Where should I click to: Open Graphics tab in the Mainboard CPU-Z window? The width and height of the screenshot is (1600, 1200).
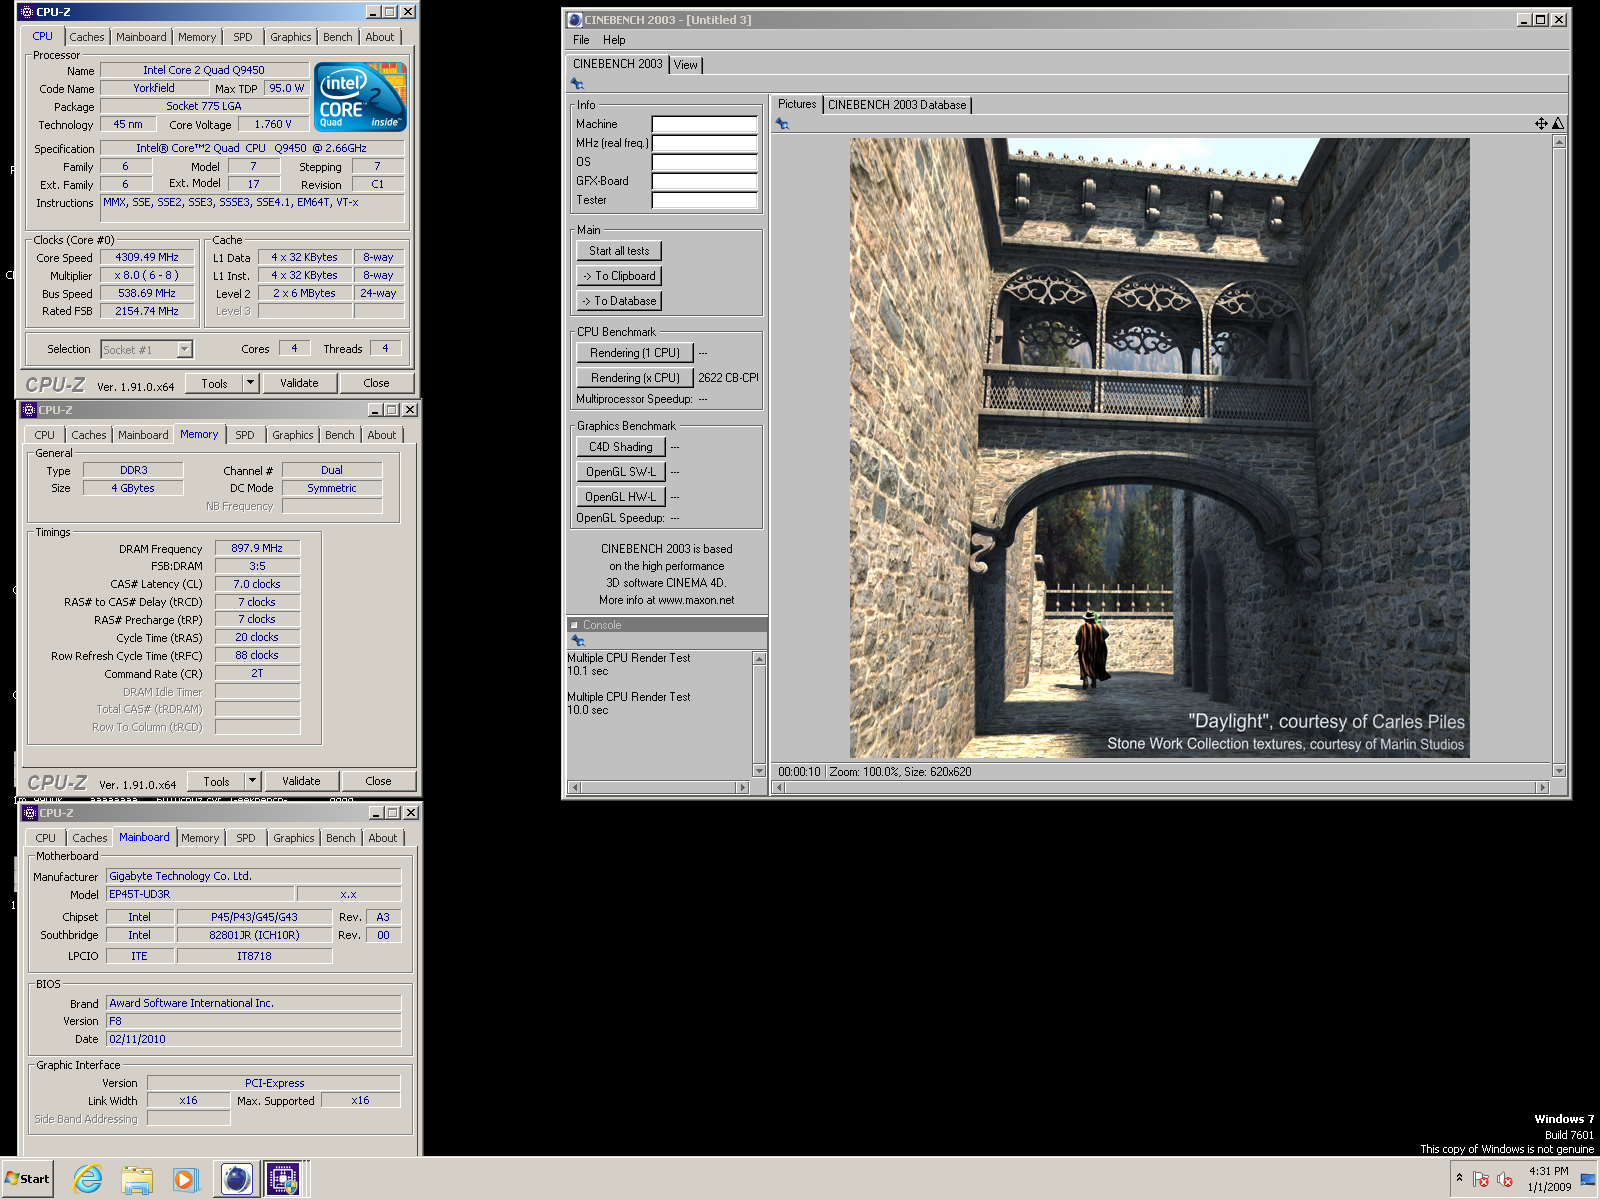click(x=294, y=838)
